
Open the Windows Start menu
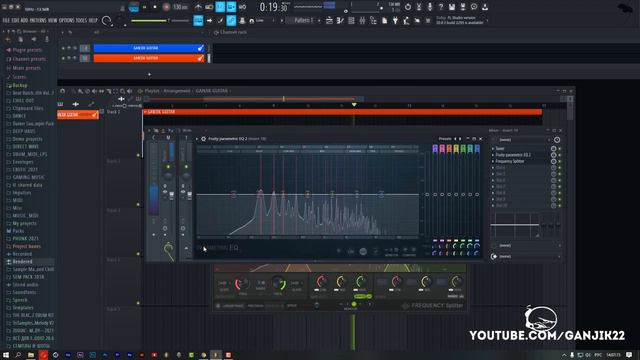[6, 355]
